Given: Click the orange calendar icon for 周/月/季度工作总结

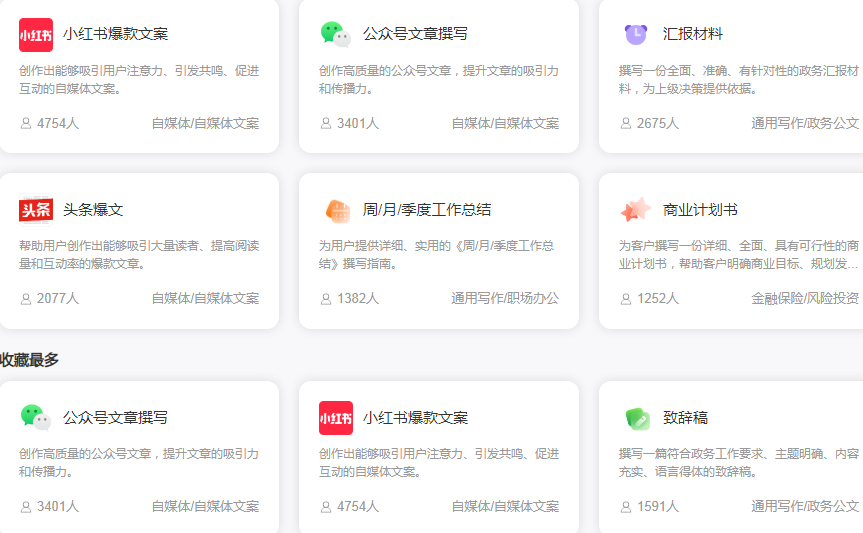Looking at the screenshot, I should [x=337, y=210].
